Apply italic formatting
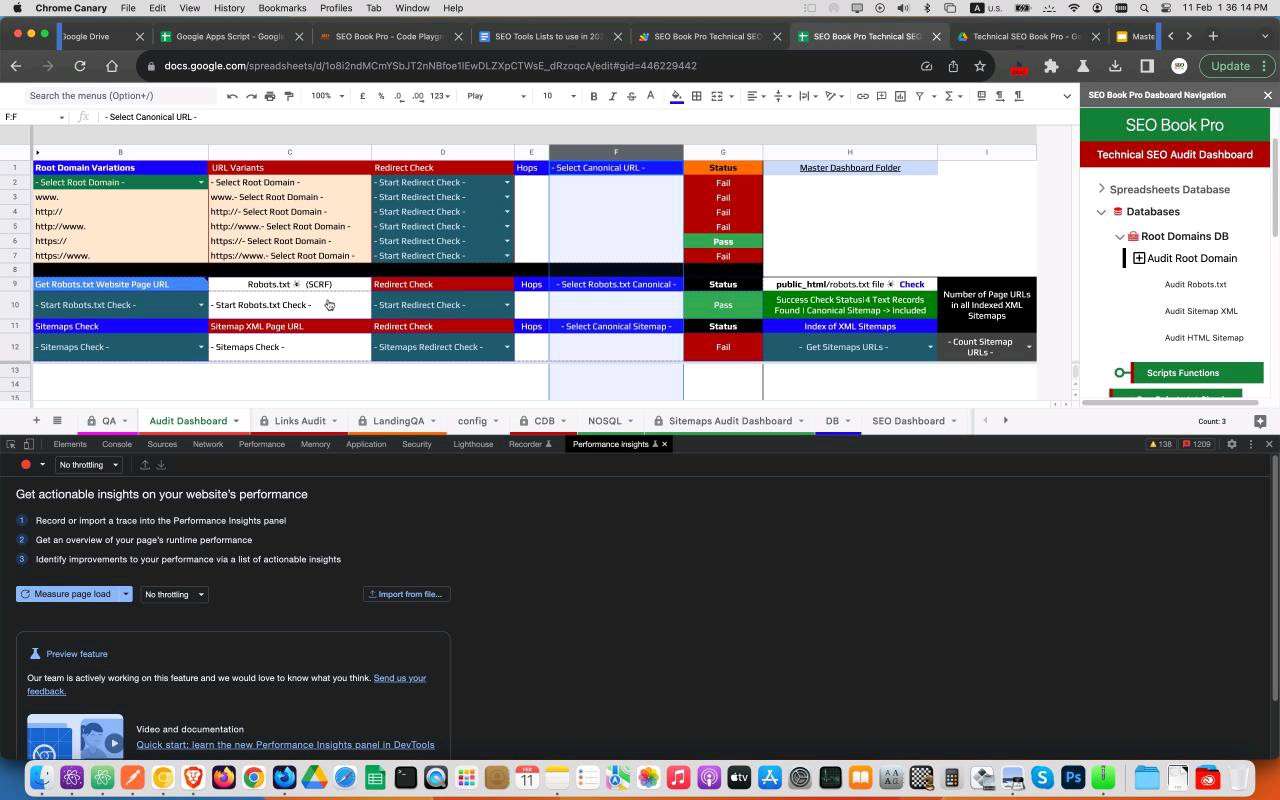The width and height of the screenshot is (1280, 800). pos(612,96)
